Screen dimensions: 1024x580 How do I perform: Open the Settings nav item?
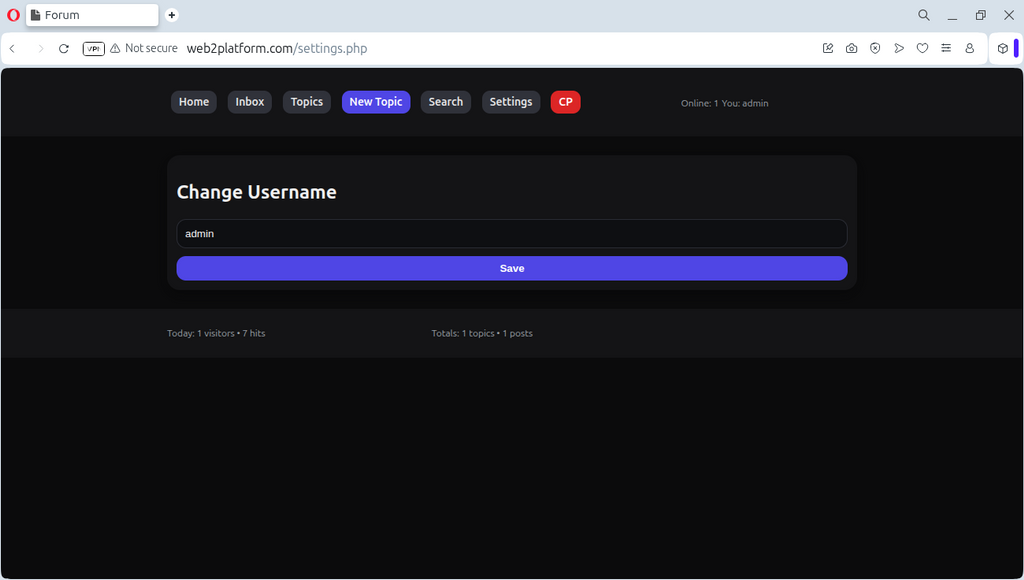[511, 102]
